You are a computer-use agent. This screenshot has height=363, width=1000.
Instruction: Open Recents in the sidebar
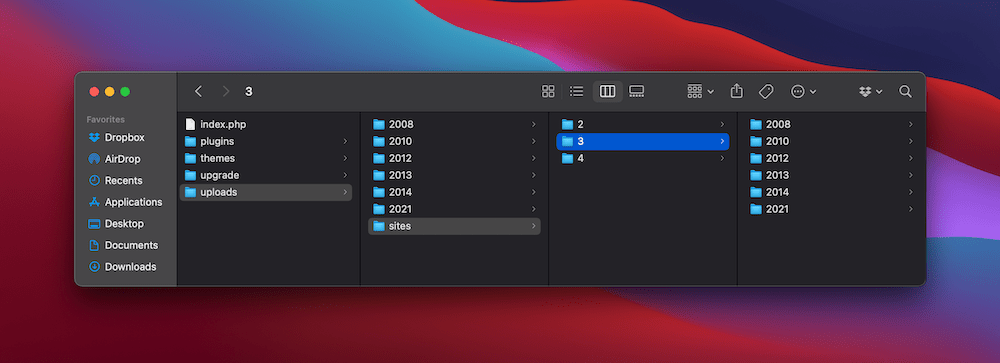click(125, 181)
